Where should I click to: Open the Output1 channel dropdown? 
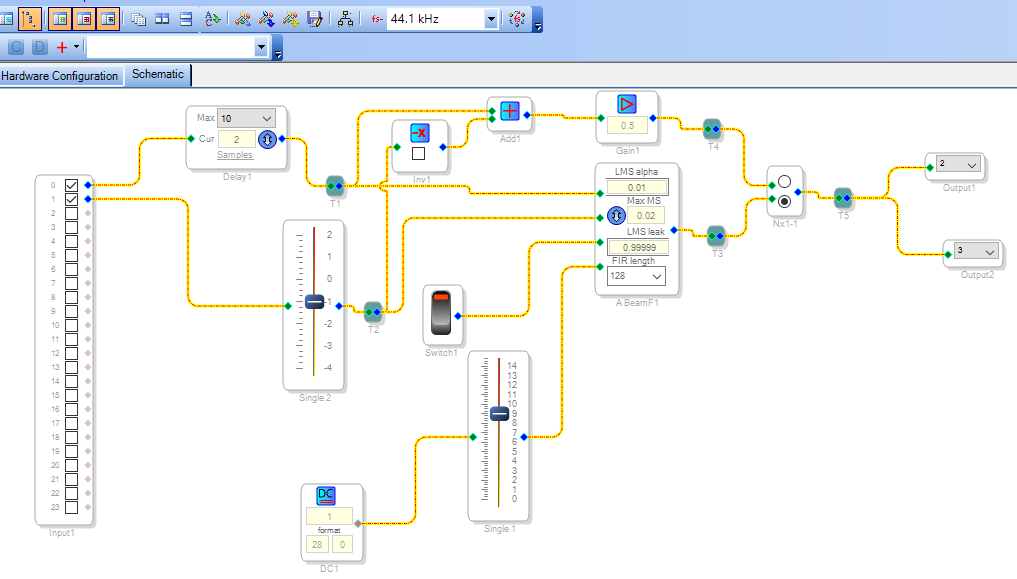(959, 164)
